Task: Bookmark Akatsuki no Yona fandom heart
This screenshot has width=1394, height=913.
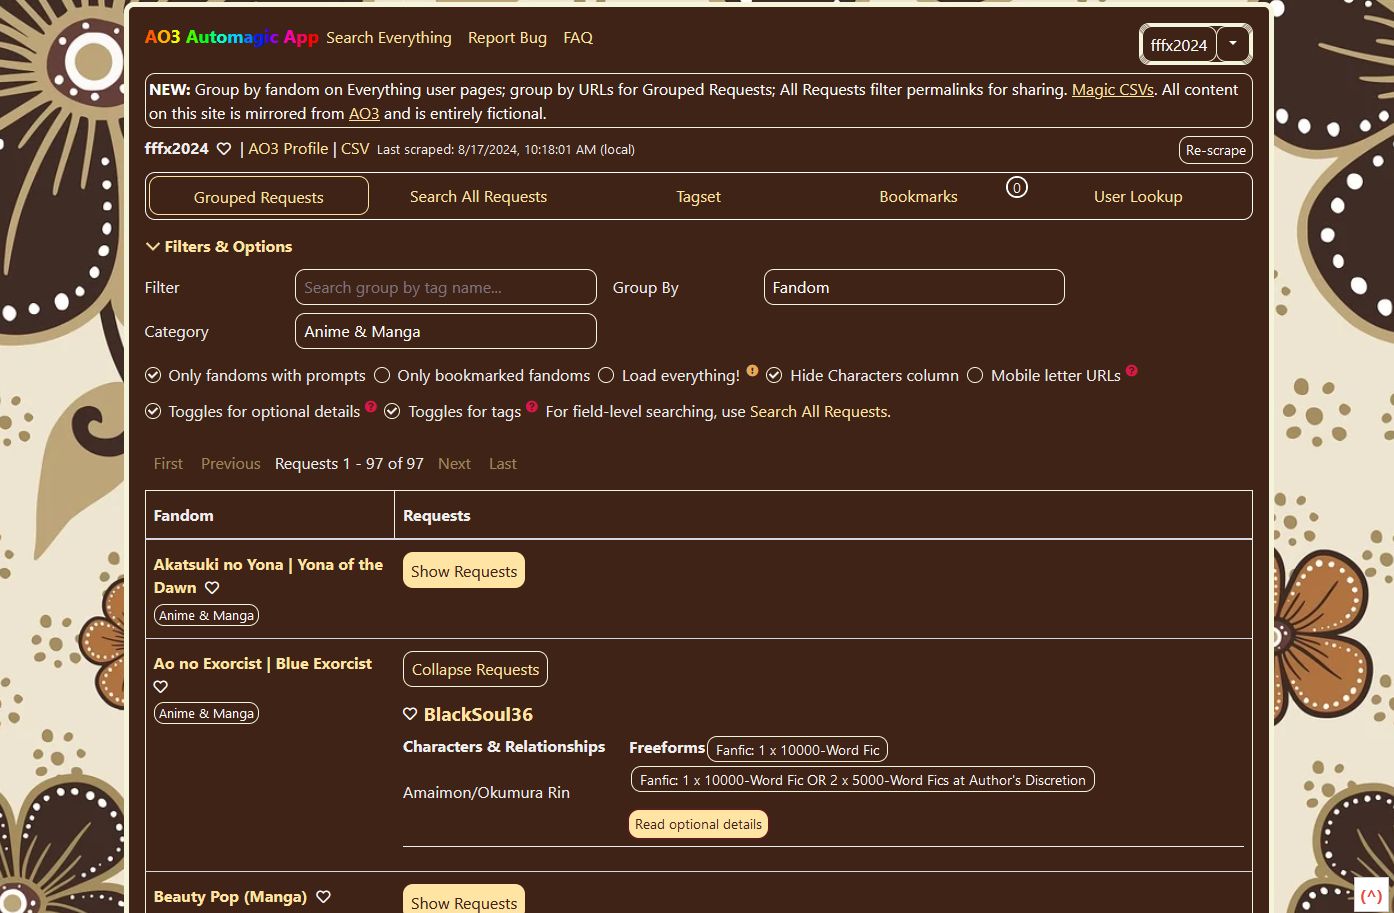Action: pos(212,588)
